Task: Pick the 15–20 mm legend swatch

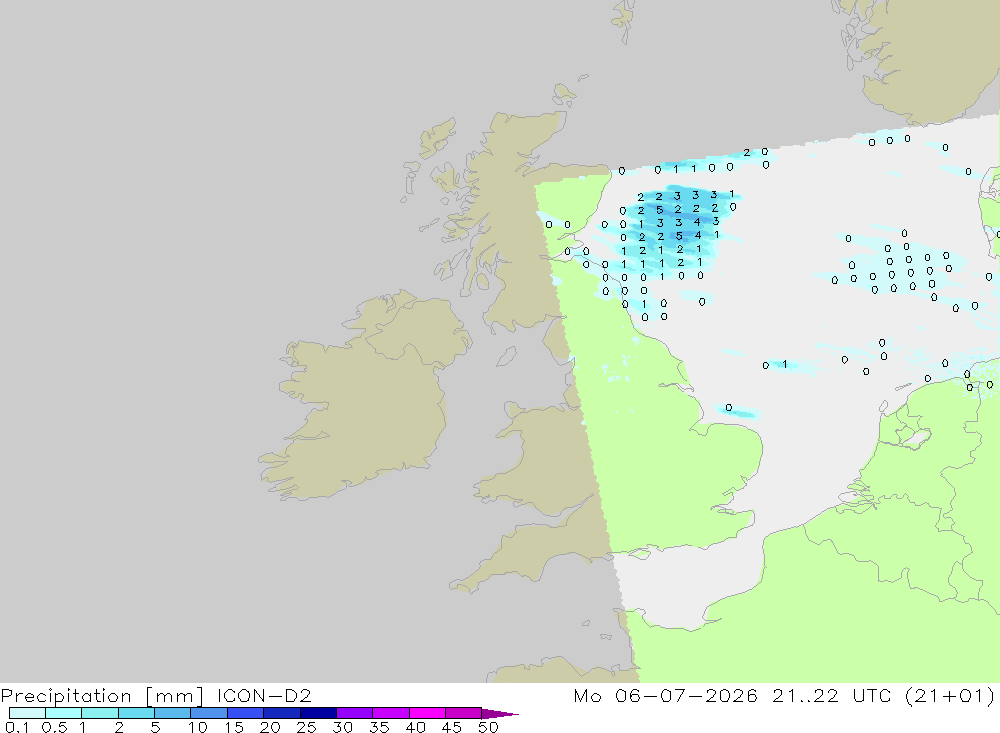Action: pos(246,713)
